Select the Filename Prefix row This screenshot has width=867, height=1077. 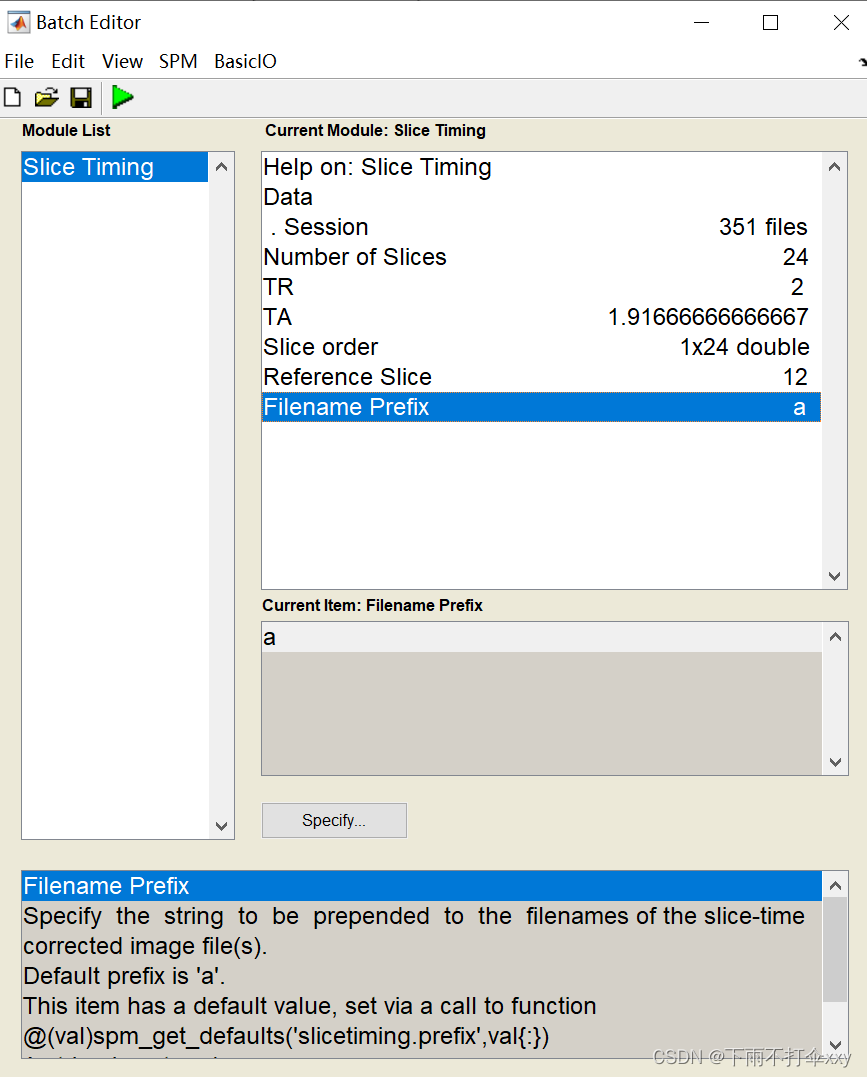click(541, 407)
